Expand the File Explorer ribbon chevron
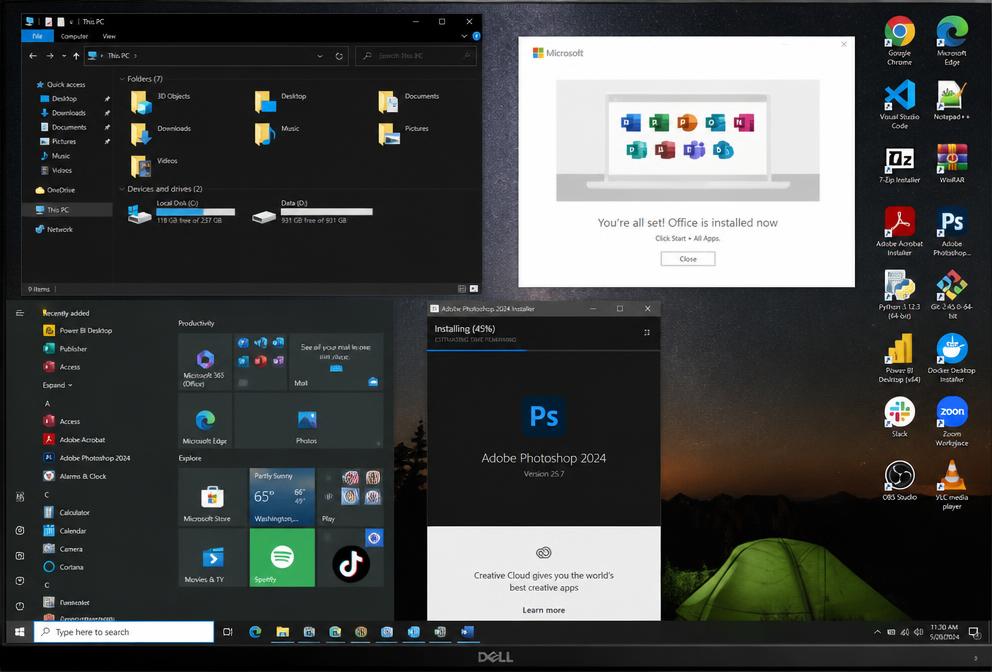Viewport: 992px width, 672px height. click(x=464, y=36)
